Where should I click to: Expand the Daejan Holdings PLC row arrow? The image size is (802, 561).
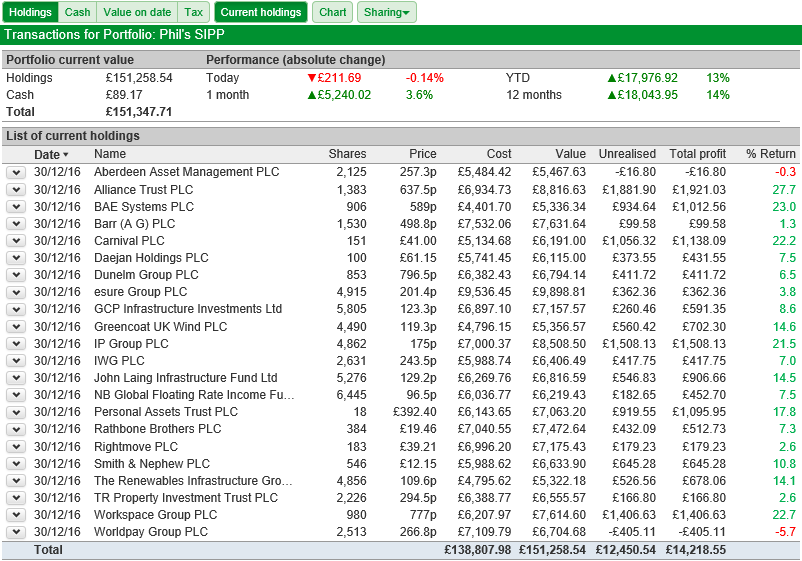point(16,258)
